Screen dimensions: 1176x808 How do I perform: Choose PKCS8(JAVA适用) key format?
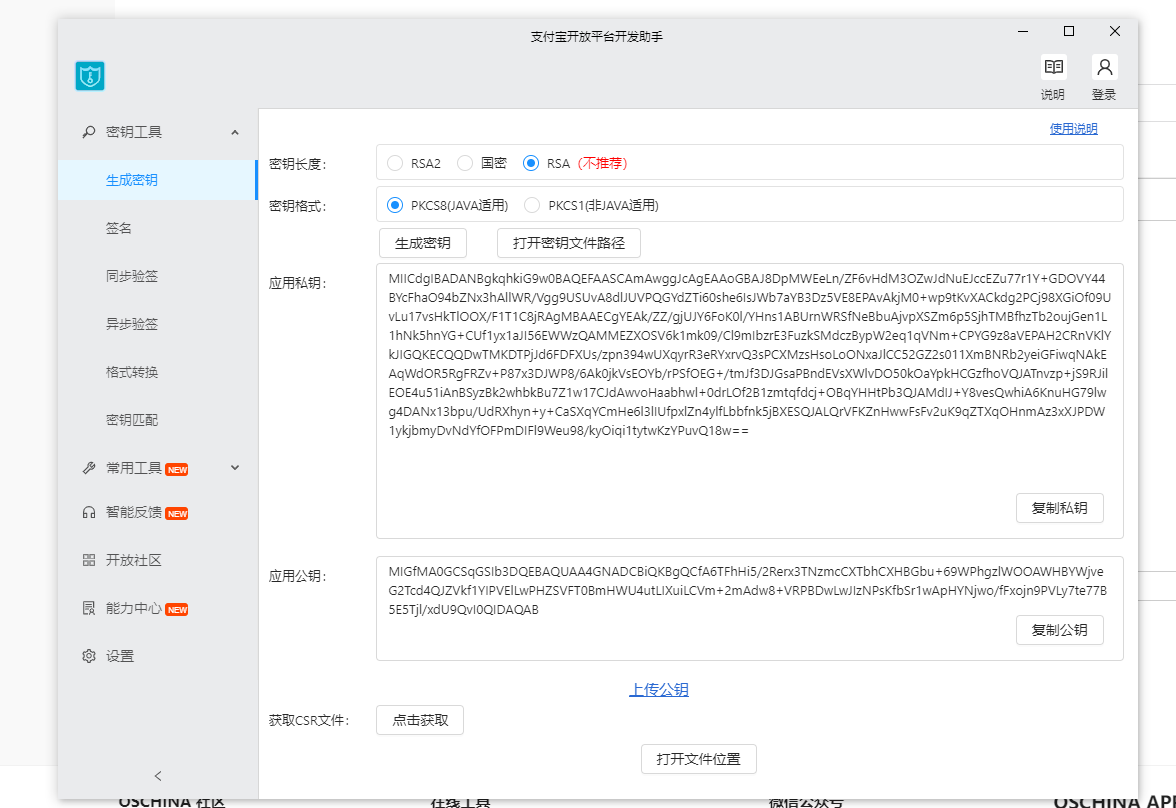(x=395, y=205)
